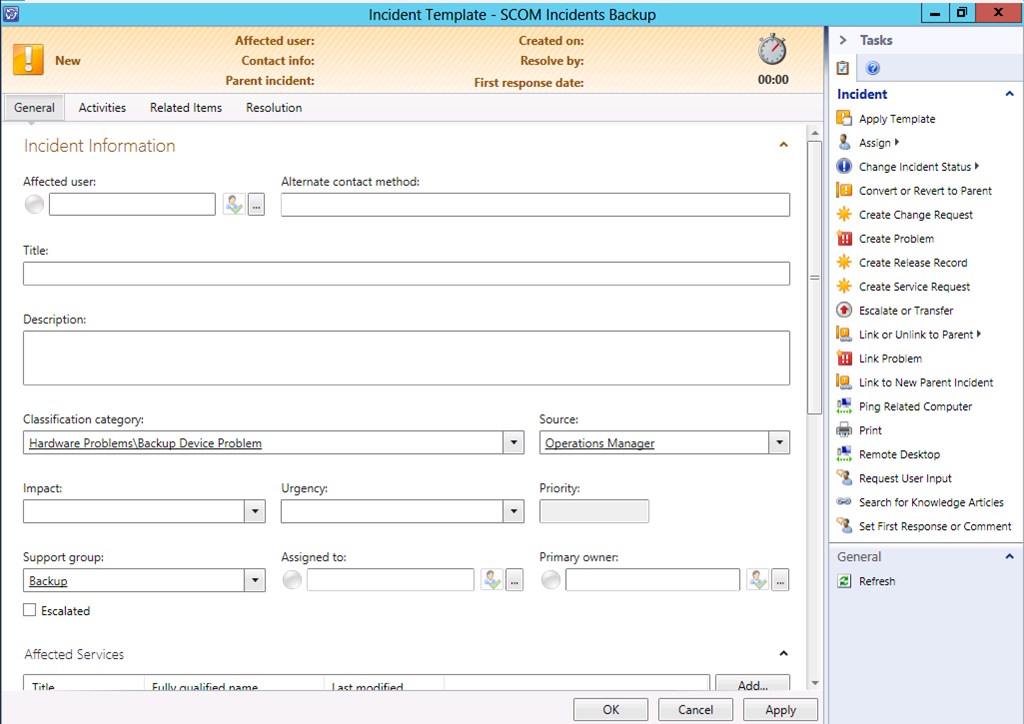Image resolution: width=1024 pixels, height=724 pixels.
Task: Open the Resolution tab
Action: (273, 108)
